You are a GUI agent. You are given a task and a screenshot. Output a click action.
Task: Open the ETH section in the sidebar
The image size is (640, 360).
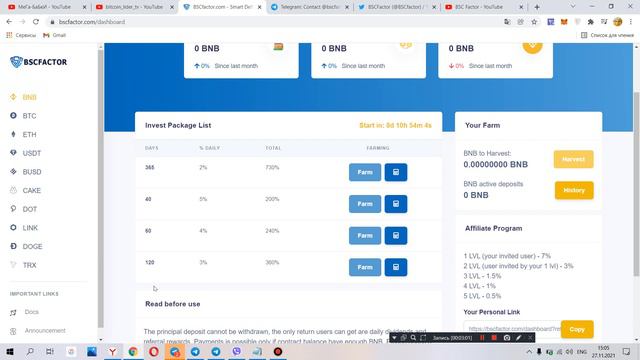click(29, 134)
